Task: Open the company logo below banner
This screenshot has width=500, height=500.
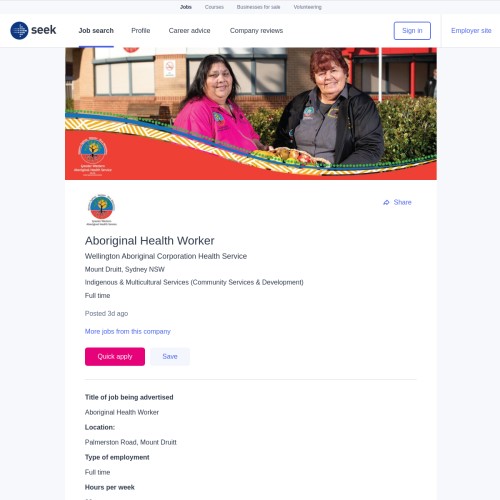Action: (101, 210)
